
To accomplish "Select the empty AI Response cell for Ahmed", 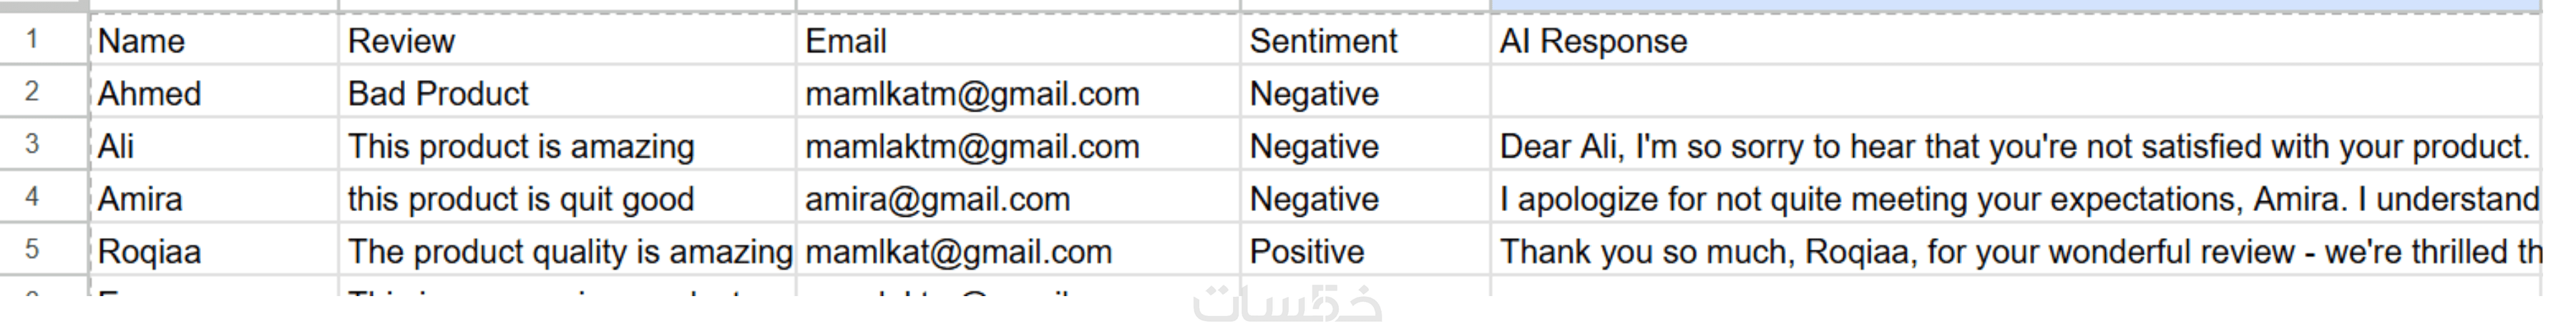I will click(x=2014, y=94).
